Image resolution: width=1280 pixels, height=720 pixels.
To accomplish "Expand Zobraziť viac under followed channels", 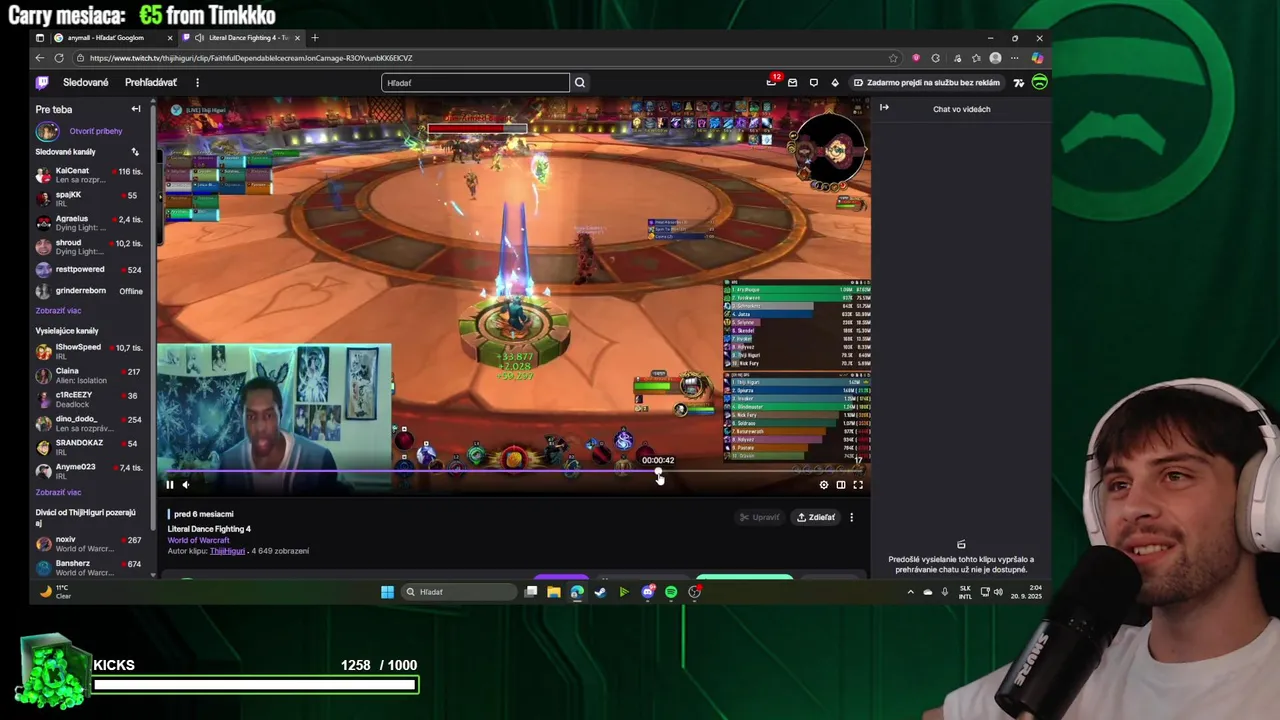I will tap(58, 311).
